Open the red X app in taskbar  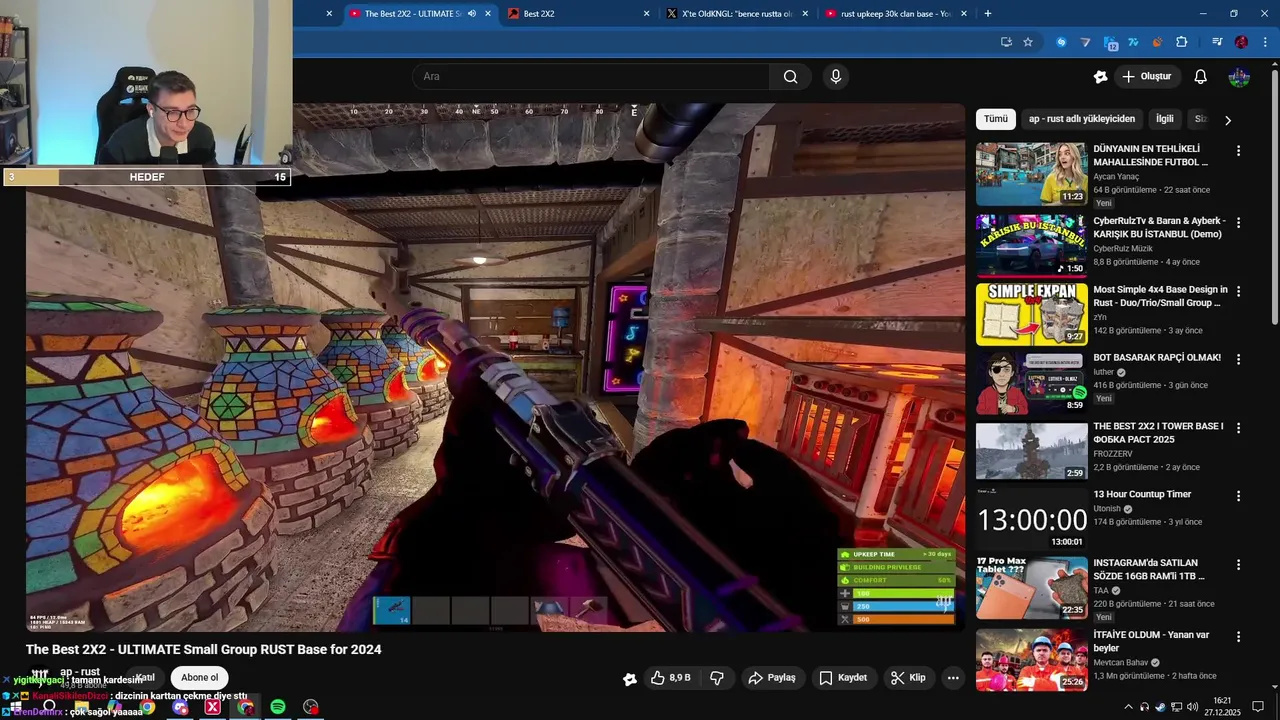212,707
